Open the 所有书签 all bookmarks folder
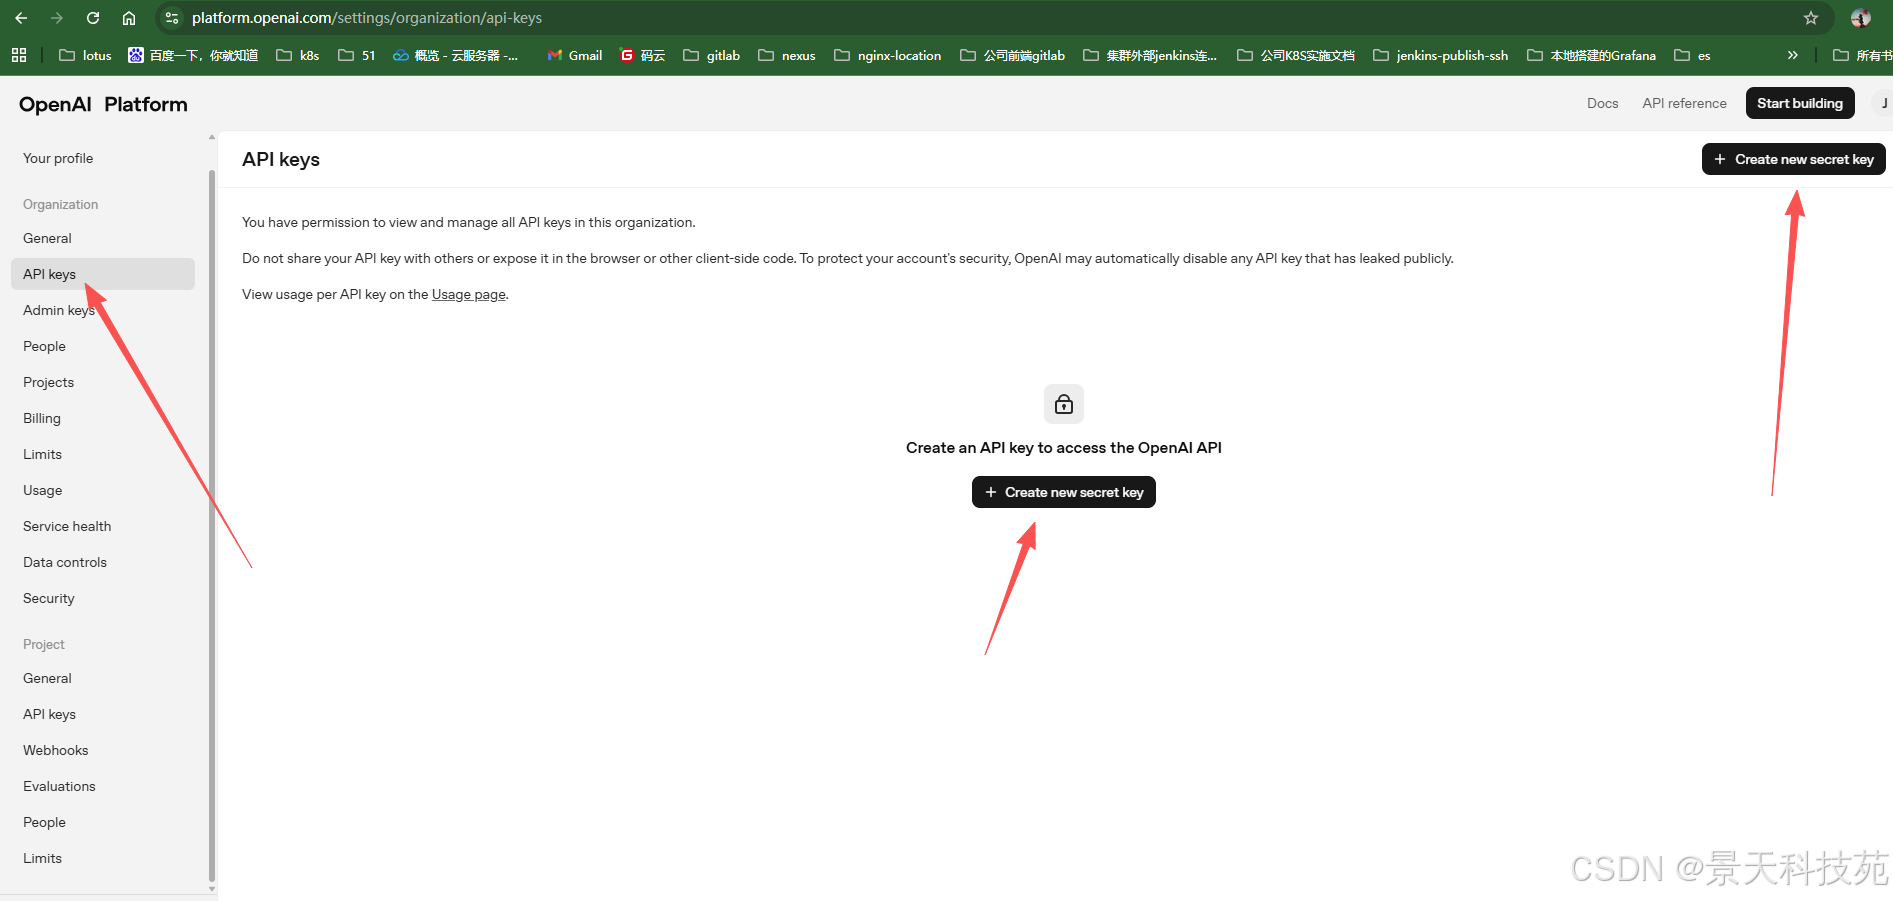Image resolution: width=1893 pixels, height=901 pixels. point(1862,55)
